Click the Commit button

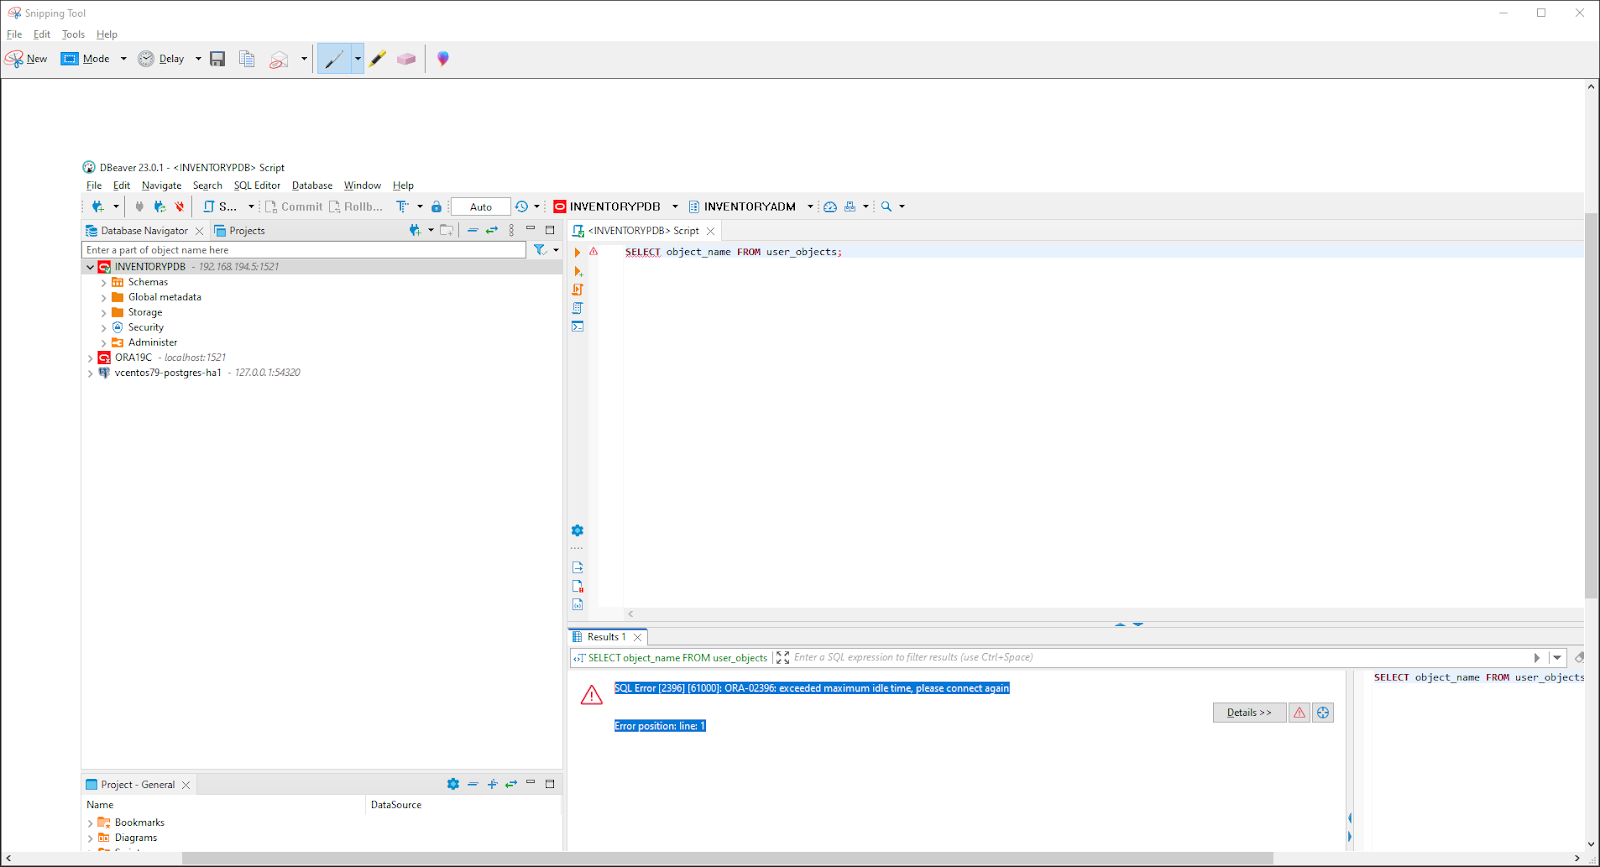(294, 207)
